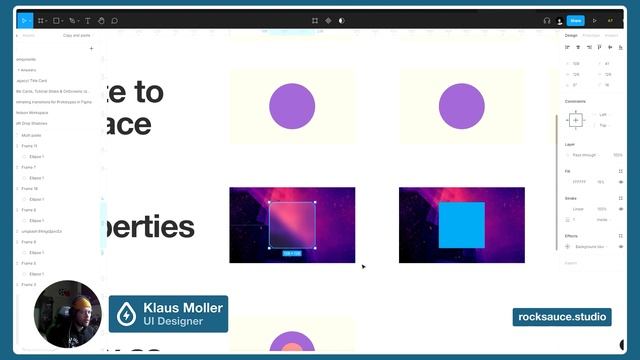Collapse the 'Frame 6' layer group
This screenshot has height=360, width=640.
[18, 210]
